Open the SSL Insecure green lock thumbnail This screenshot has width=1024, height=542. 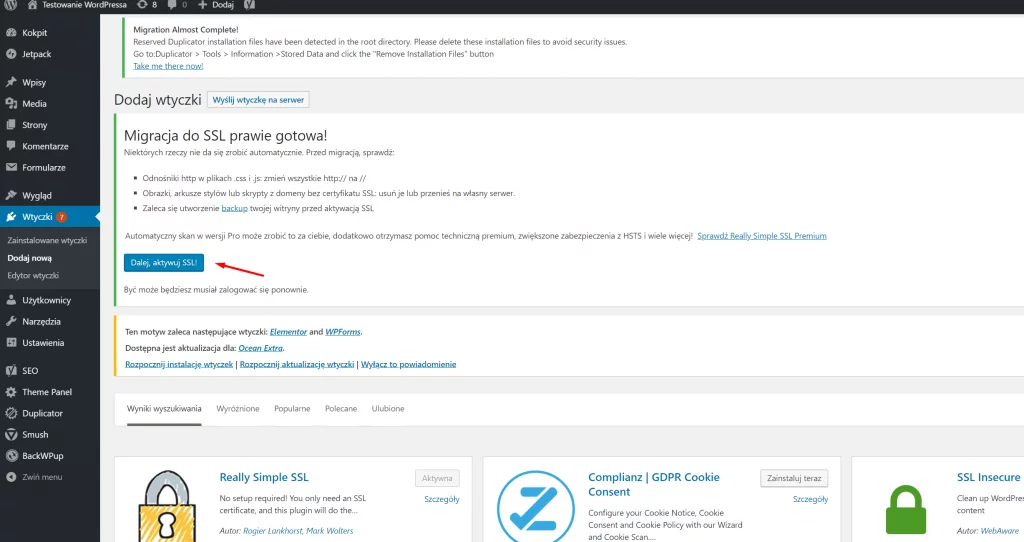906,509
